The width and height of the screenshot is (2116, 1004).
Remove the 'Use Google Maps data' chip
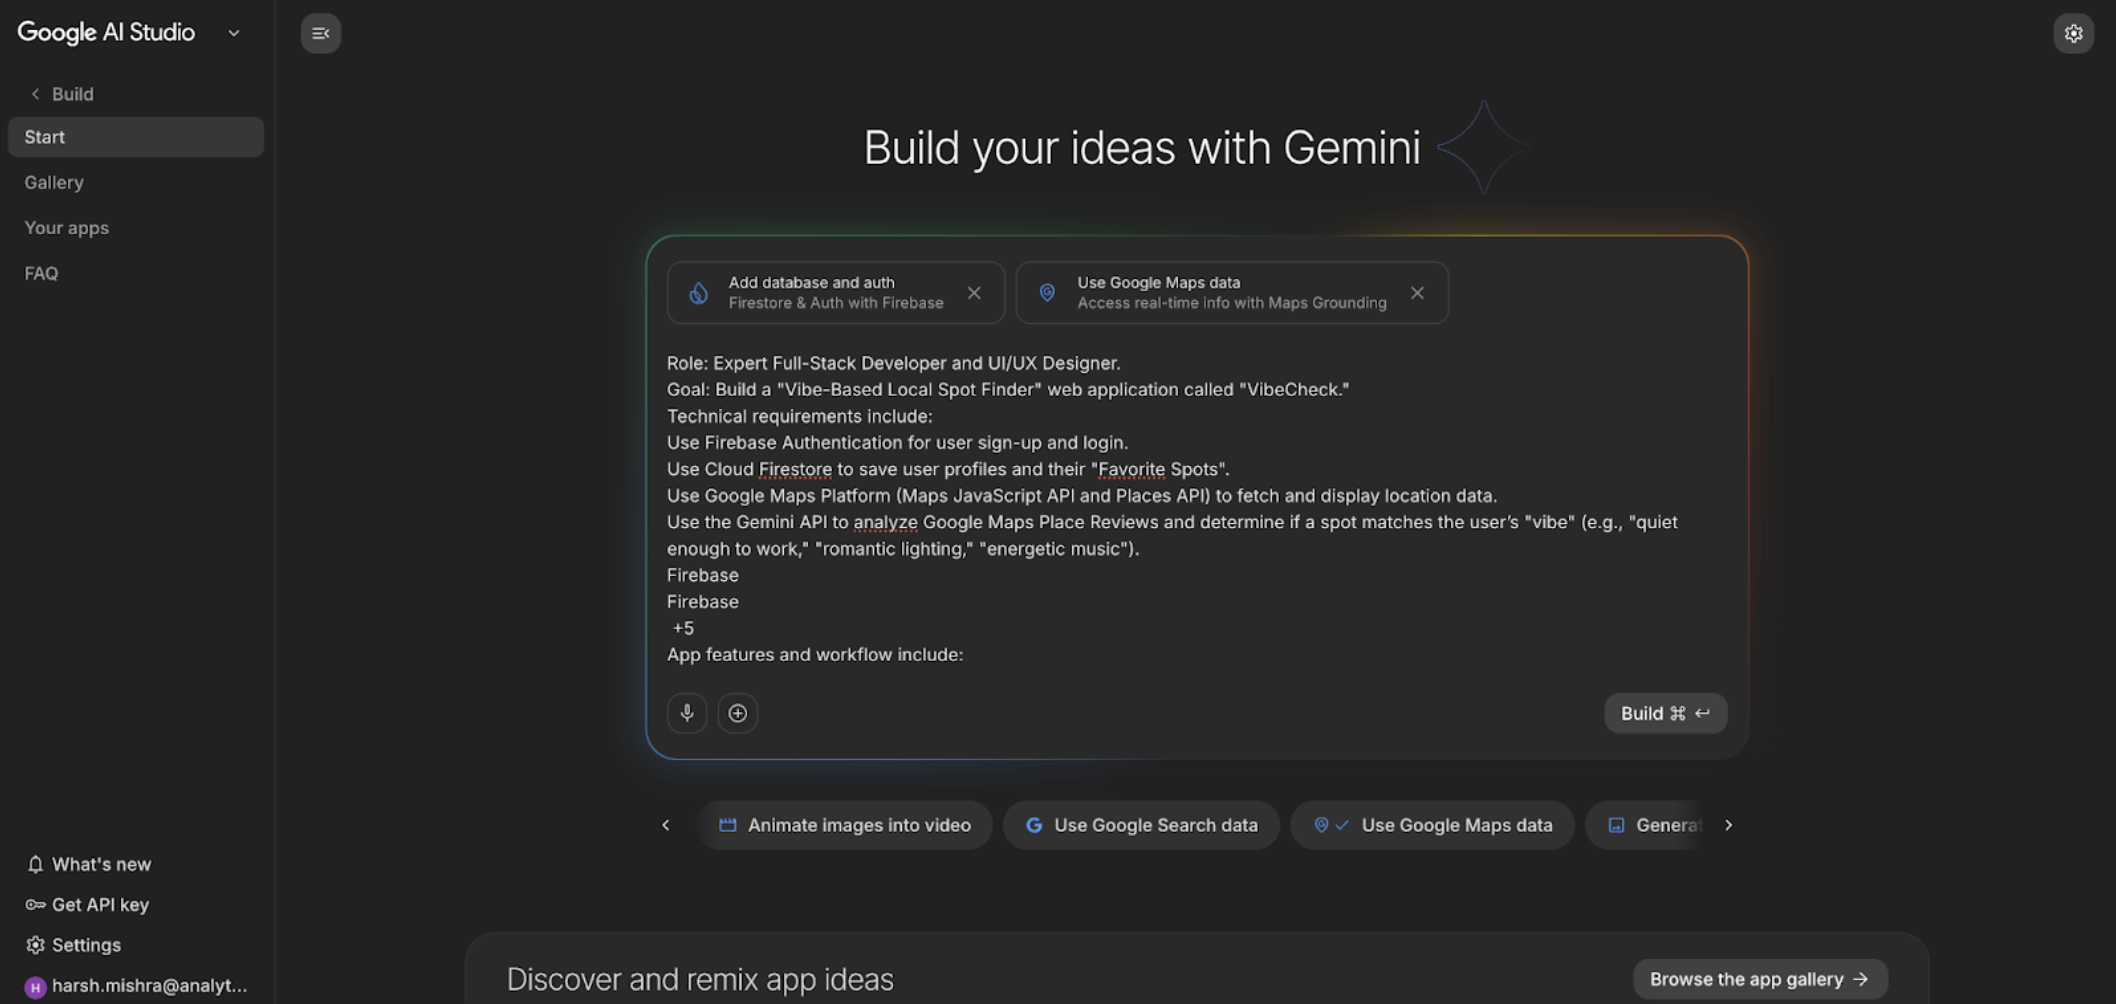coord(1417,293)
